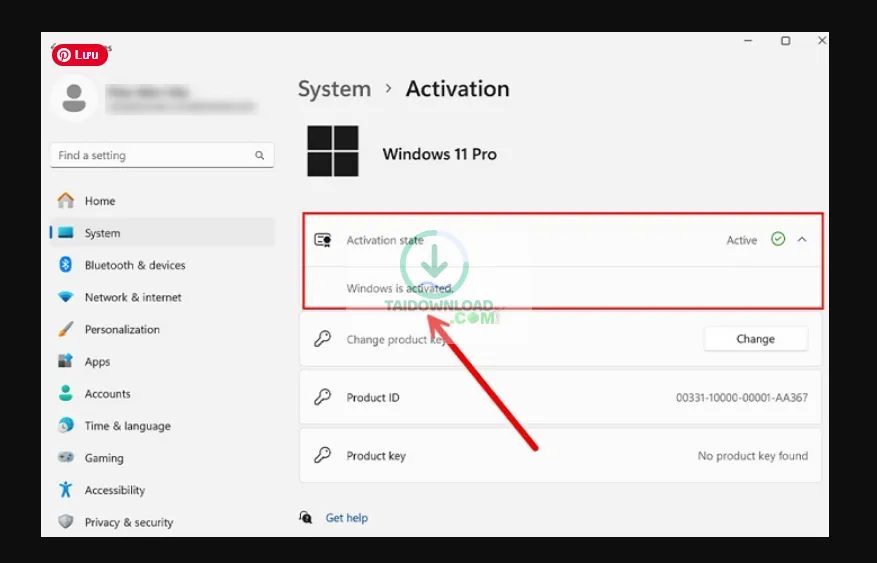The image size is (877, 563).
Task: Click the Change product key button
Action: [756, 339]
